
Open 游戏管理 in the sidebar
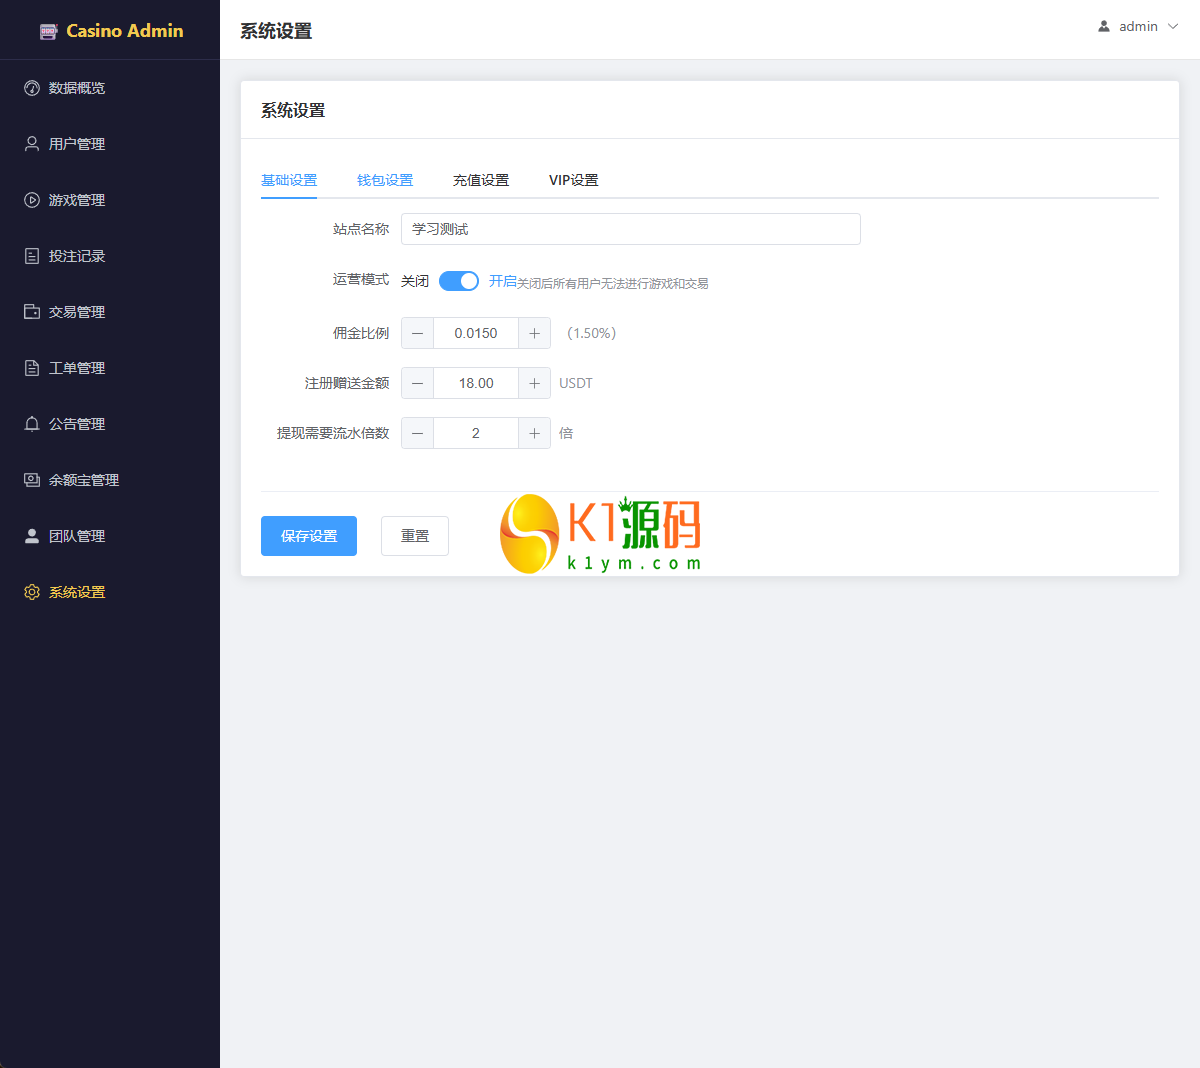(x=110, y=200)
